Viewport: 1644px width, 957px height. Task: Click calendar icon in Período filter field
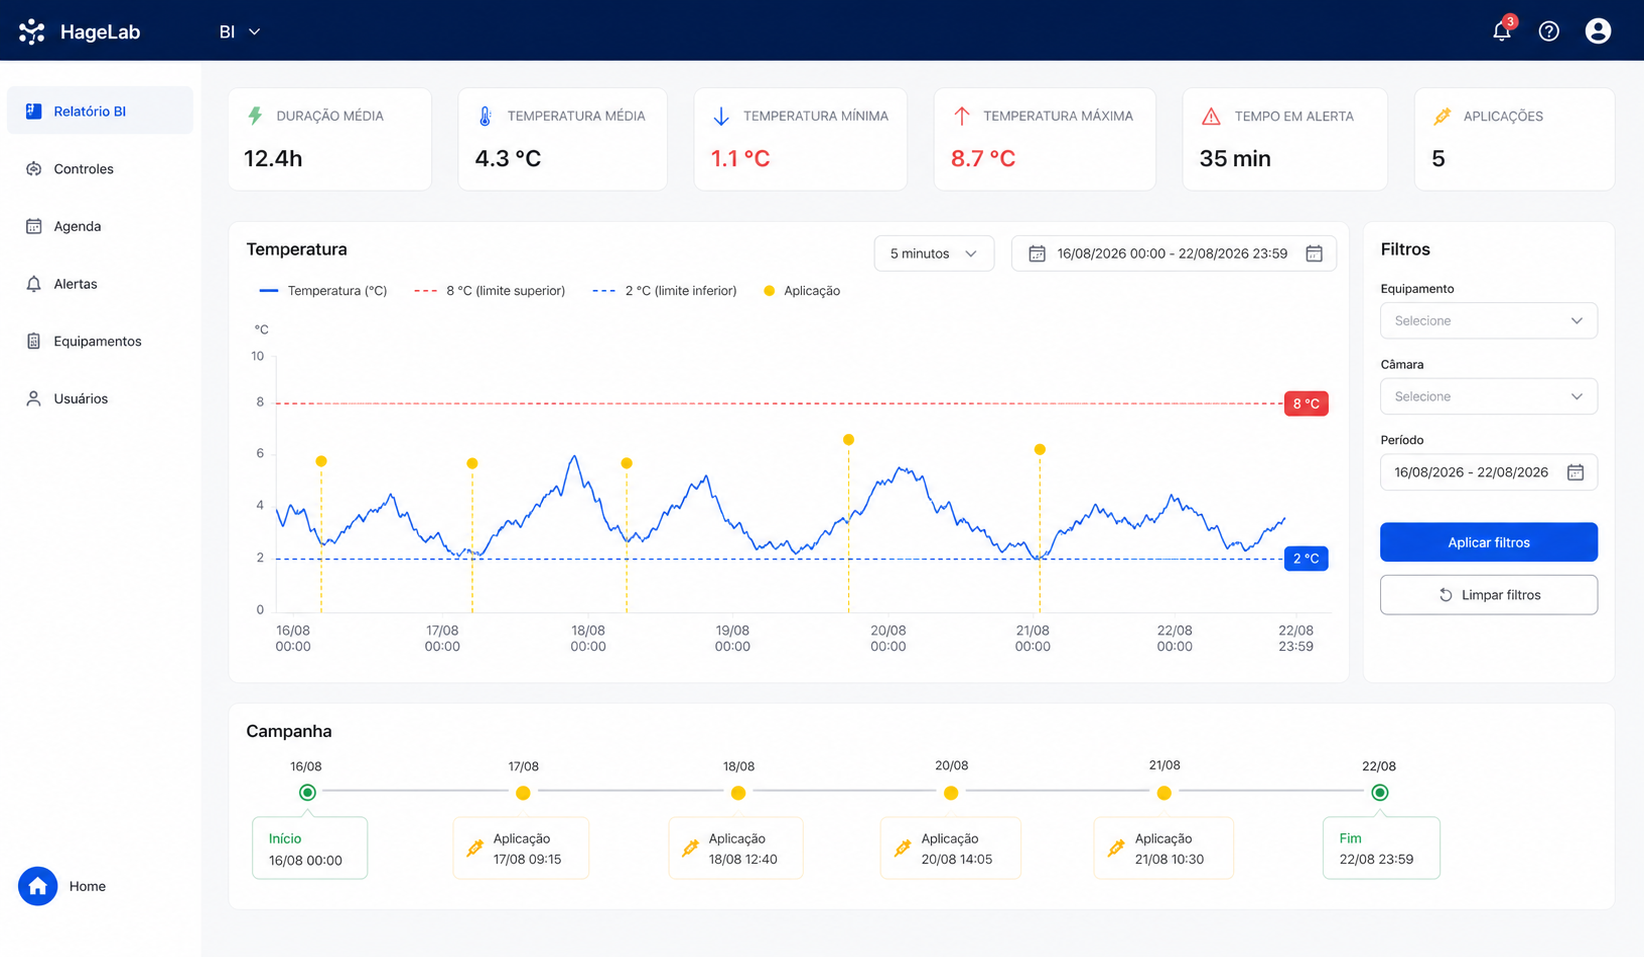coord(1575,472)
